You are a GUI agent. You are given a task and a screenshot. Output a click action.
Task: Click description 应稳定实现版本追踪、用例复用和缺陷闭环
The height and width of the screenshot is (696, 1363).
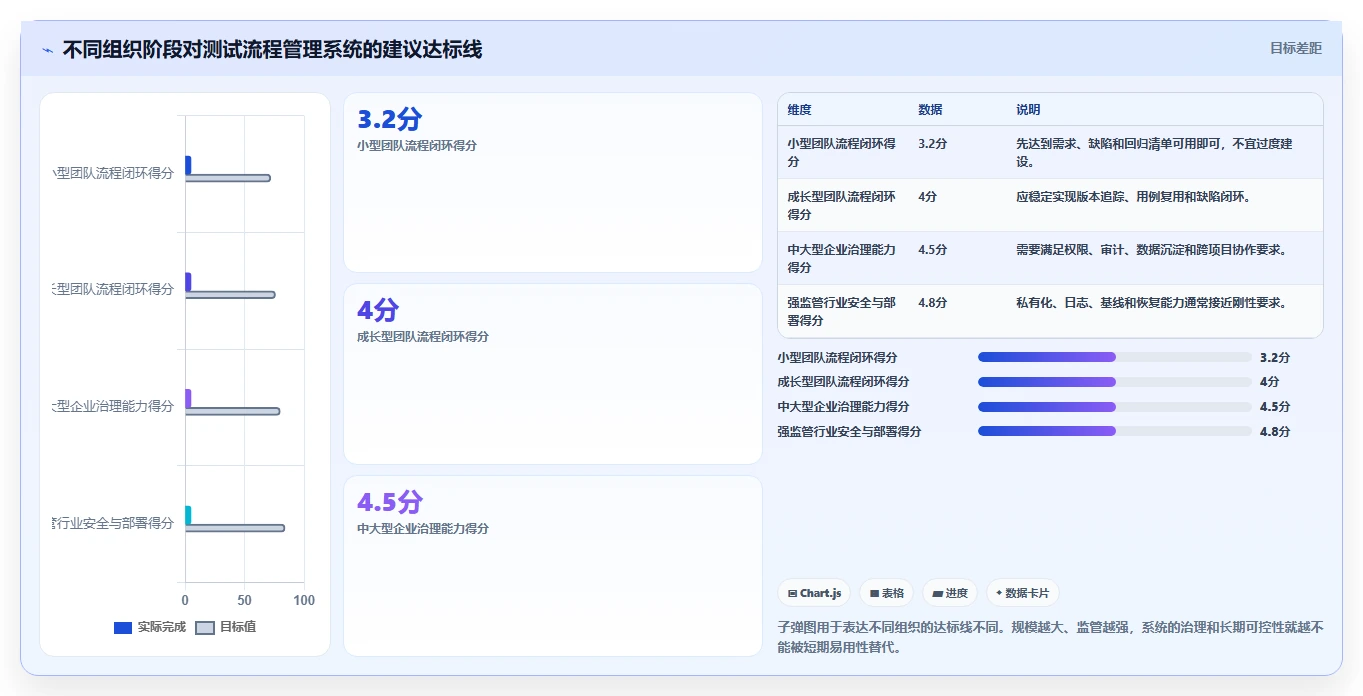click(1133, 197)
